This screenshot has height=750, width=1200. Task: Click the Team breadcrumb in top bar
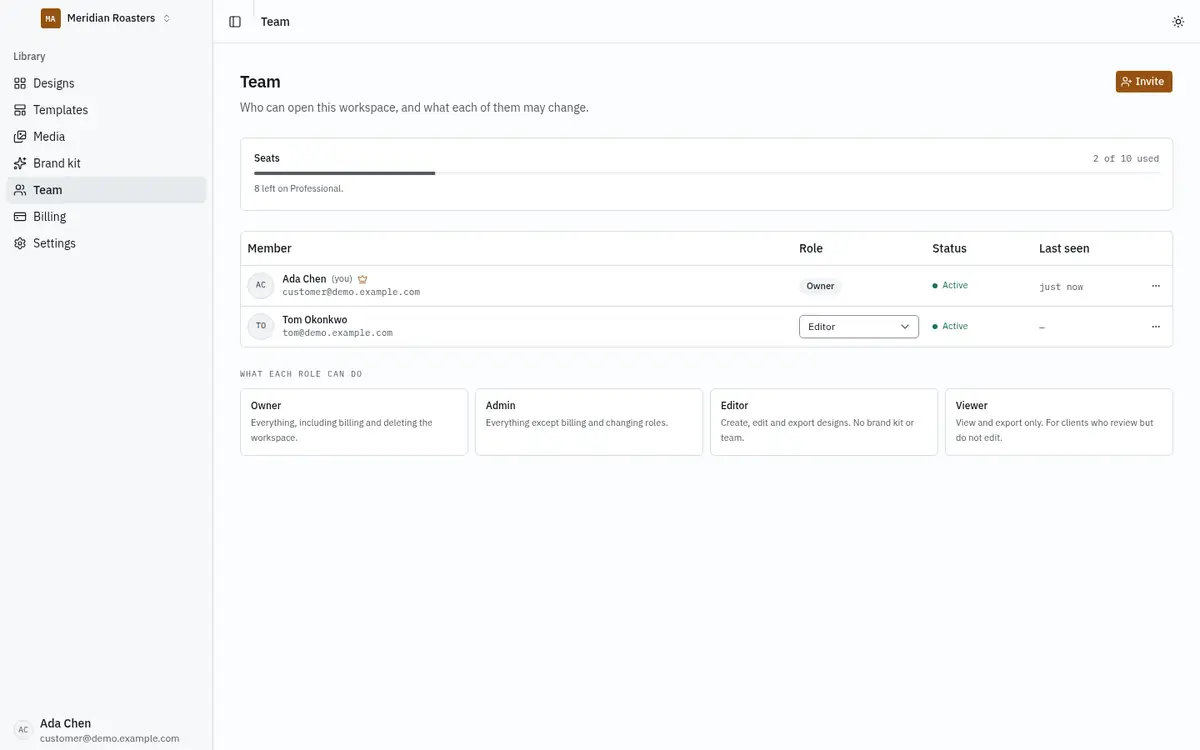[275, 22]
